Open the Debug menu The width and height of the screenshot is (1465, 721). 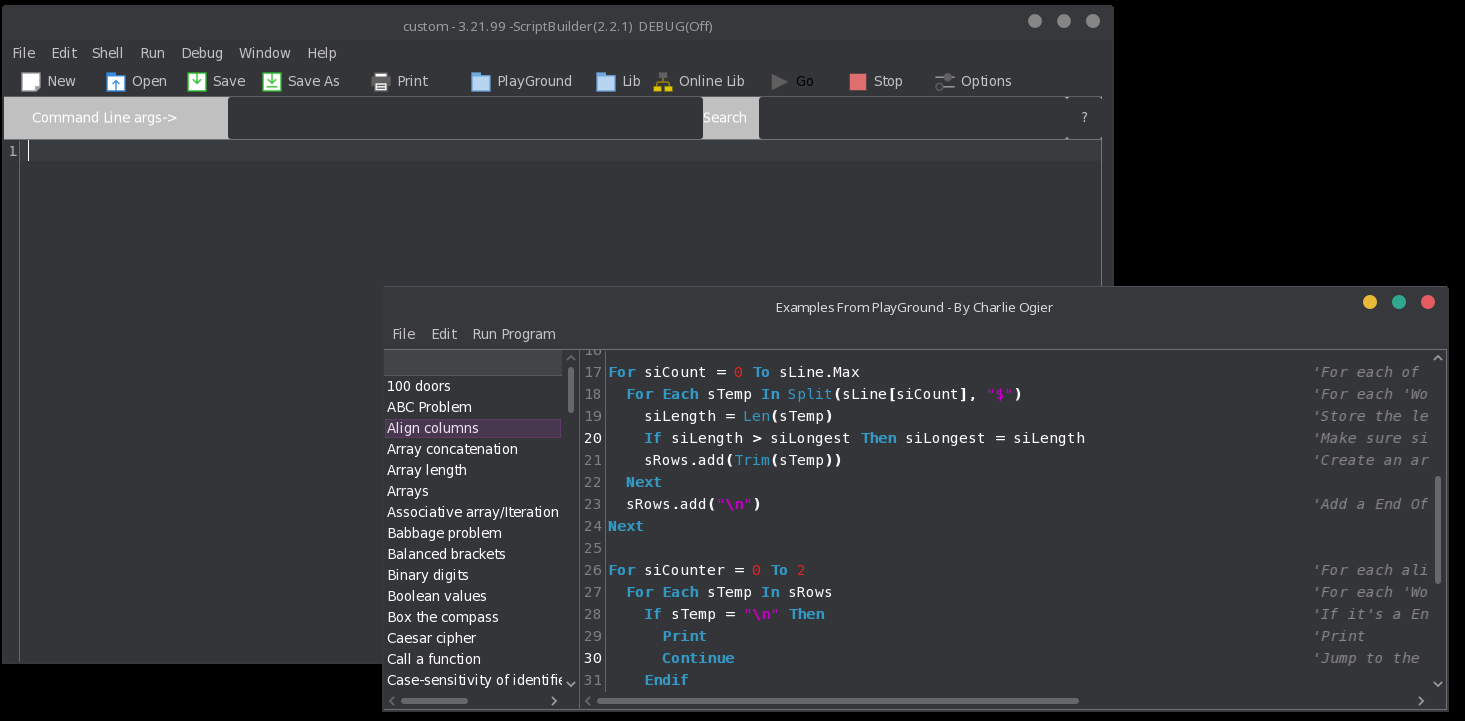(202, 53)
